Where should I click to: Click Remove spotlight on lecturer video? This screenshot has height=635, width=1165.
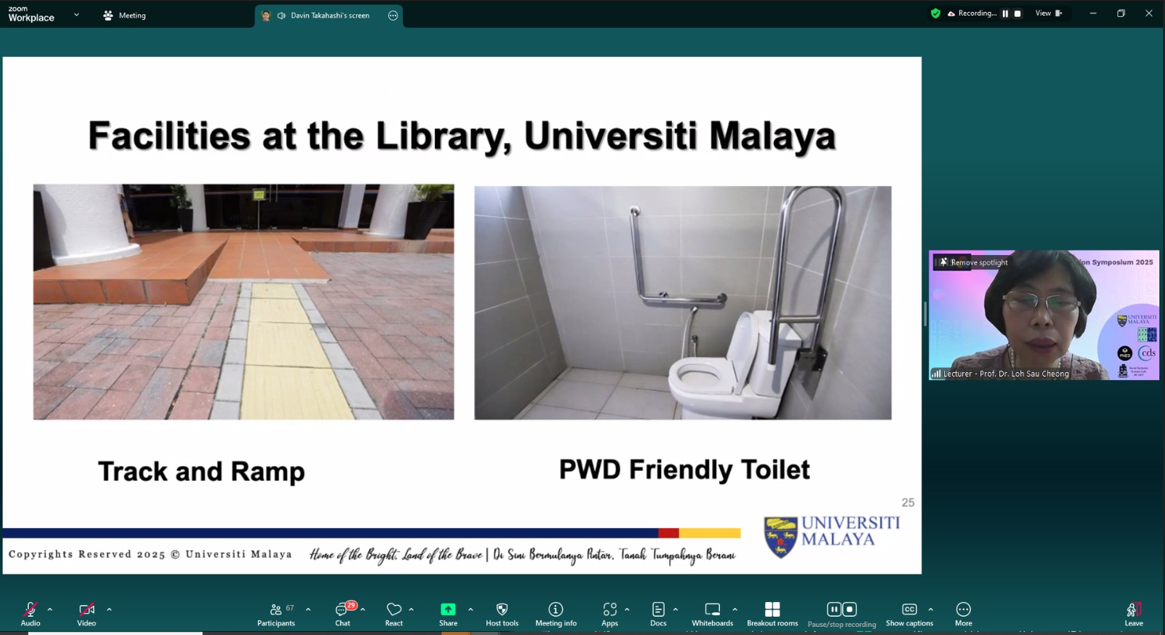pyautogui.click(x=973, y=262)
